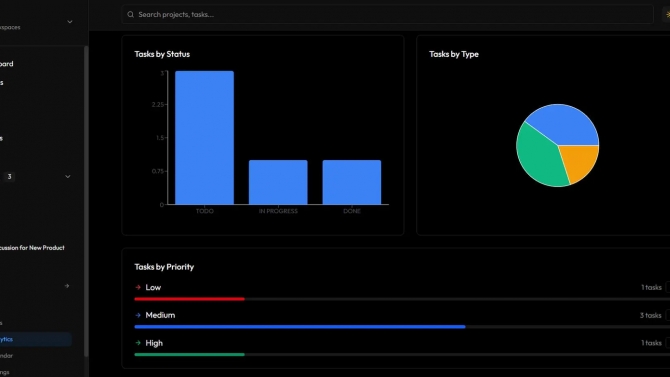
Task: Click the red Low priority progress bar
Action: 189,299
